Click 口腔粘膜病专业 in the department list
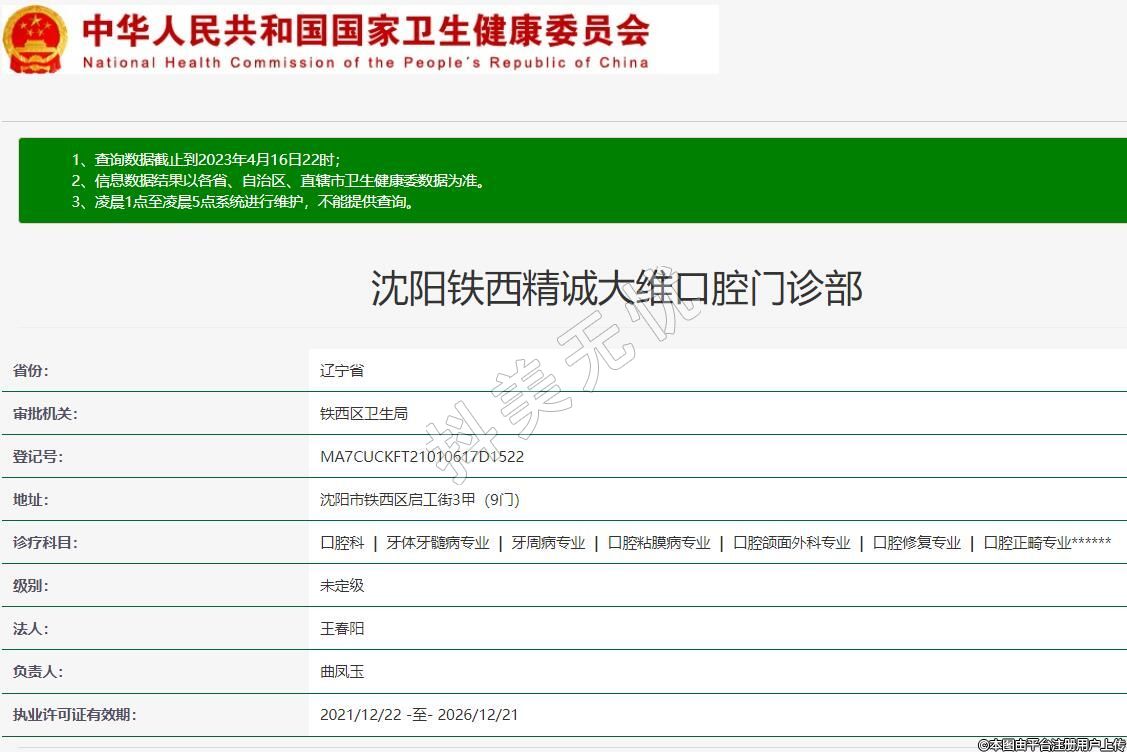1127x752 pixels. pos(659,543)
